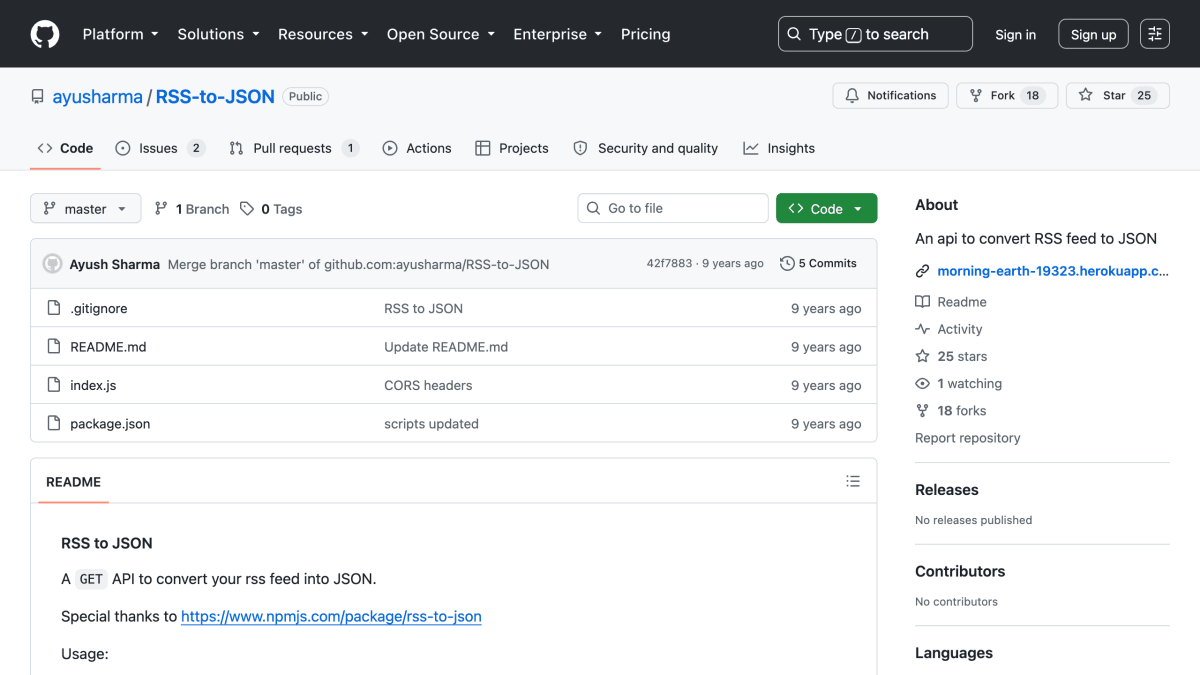Click the magnifier icon in Go to file
The width and height of the screenshot is (1200, 675).
tap(594, 208)
